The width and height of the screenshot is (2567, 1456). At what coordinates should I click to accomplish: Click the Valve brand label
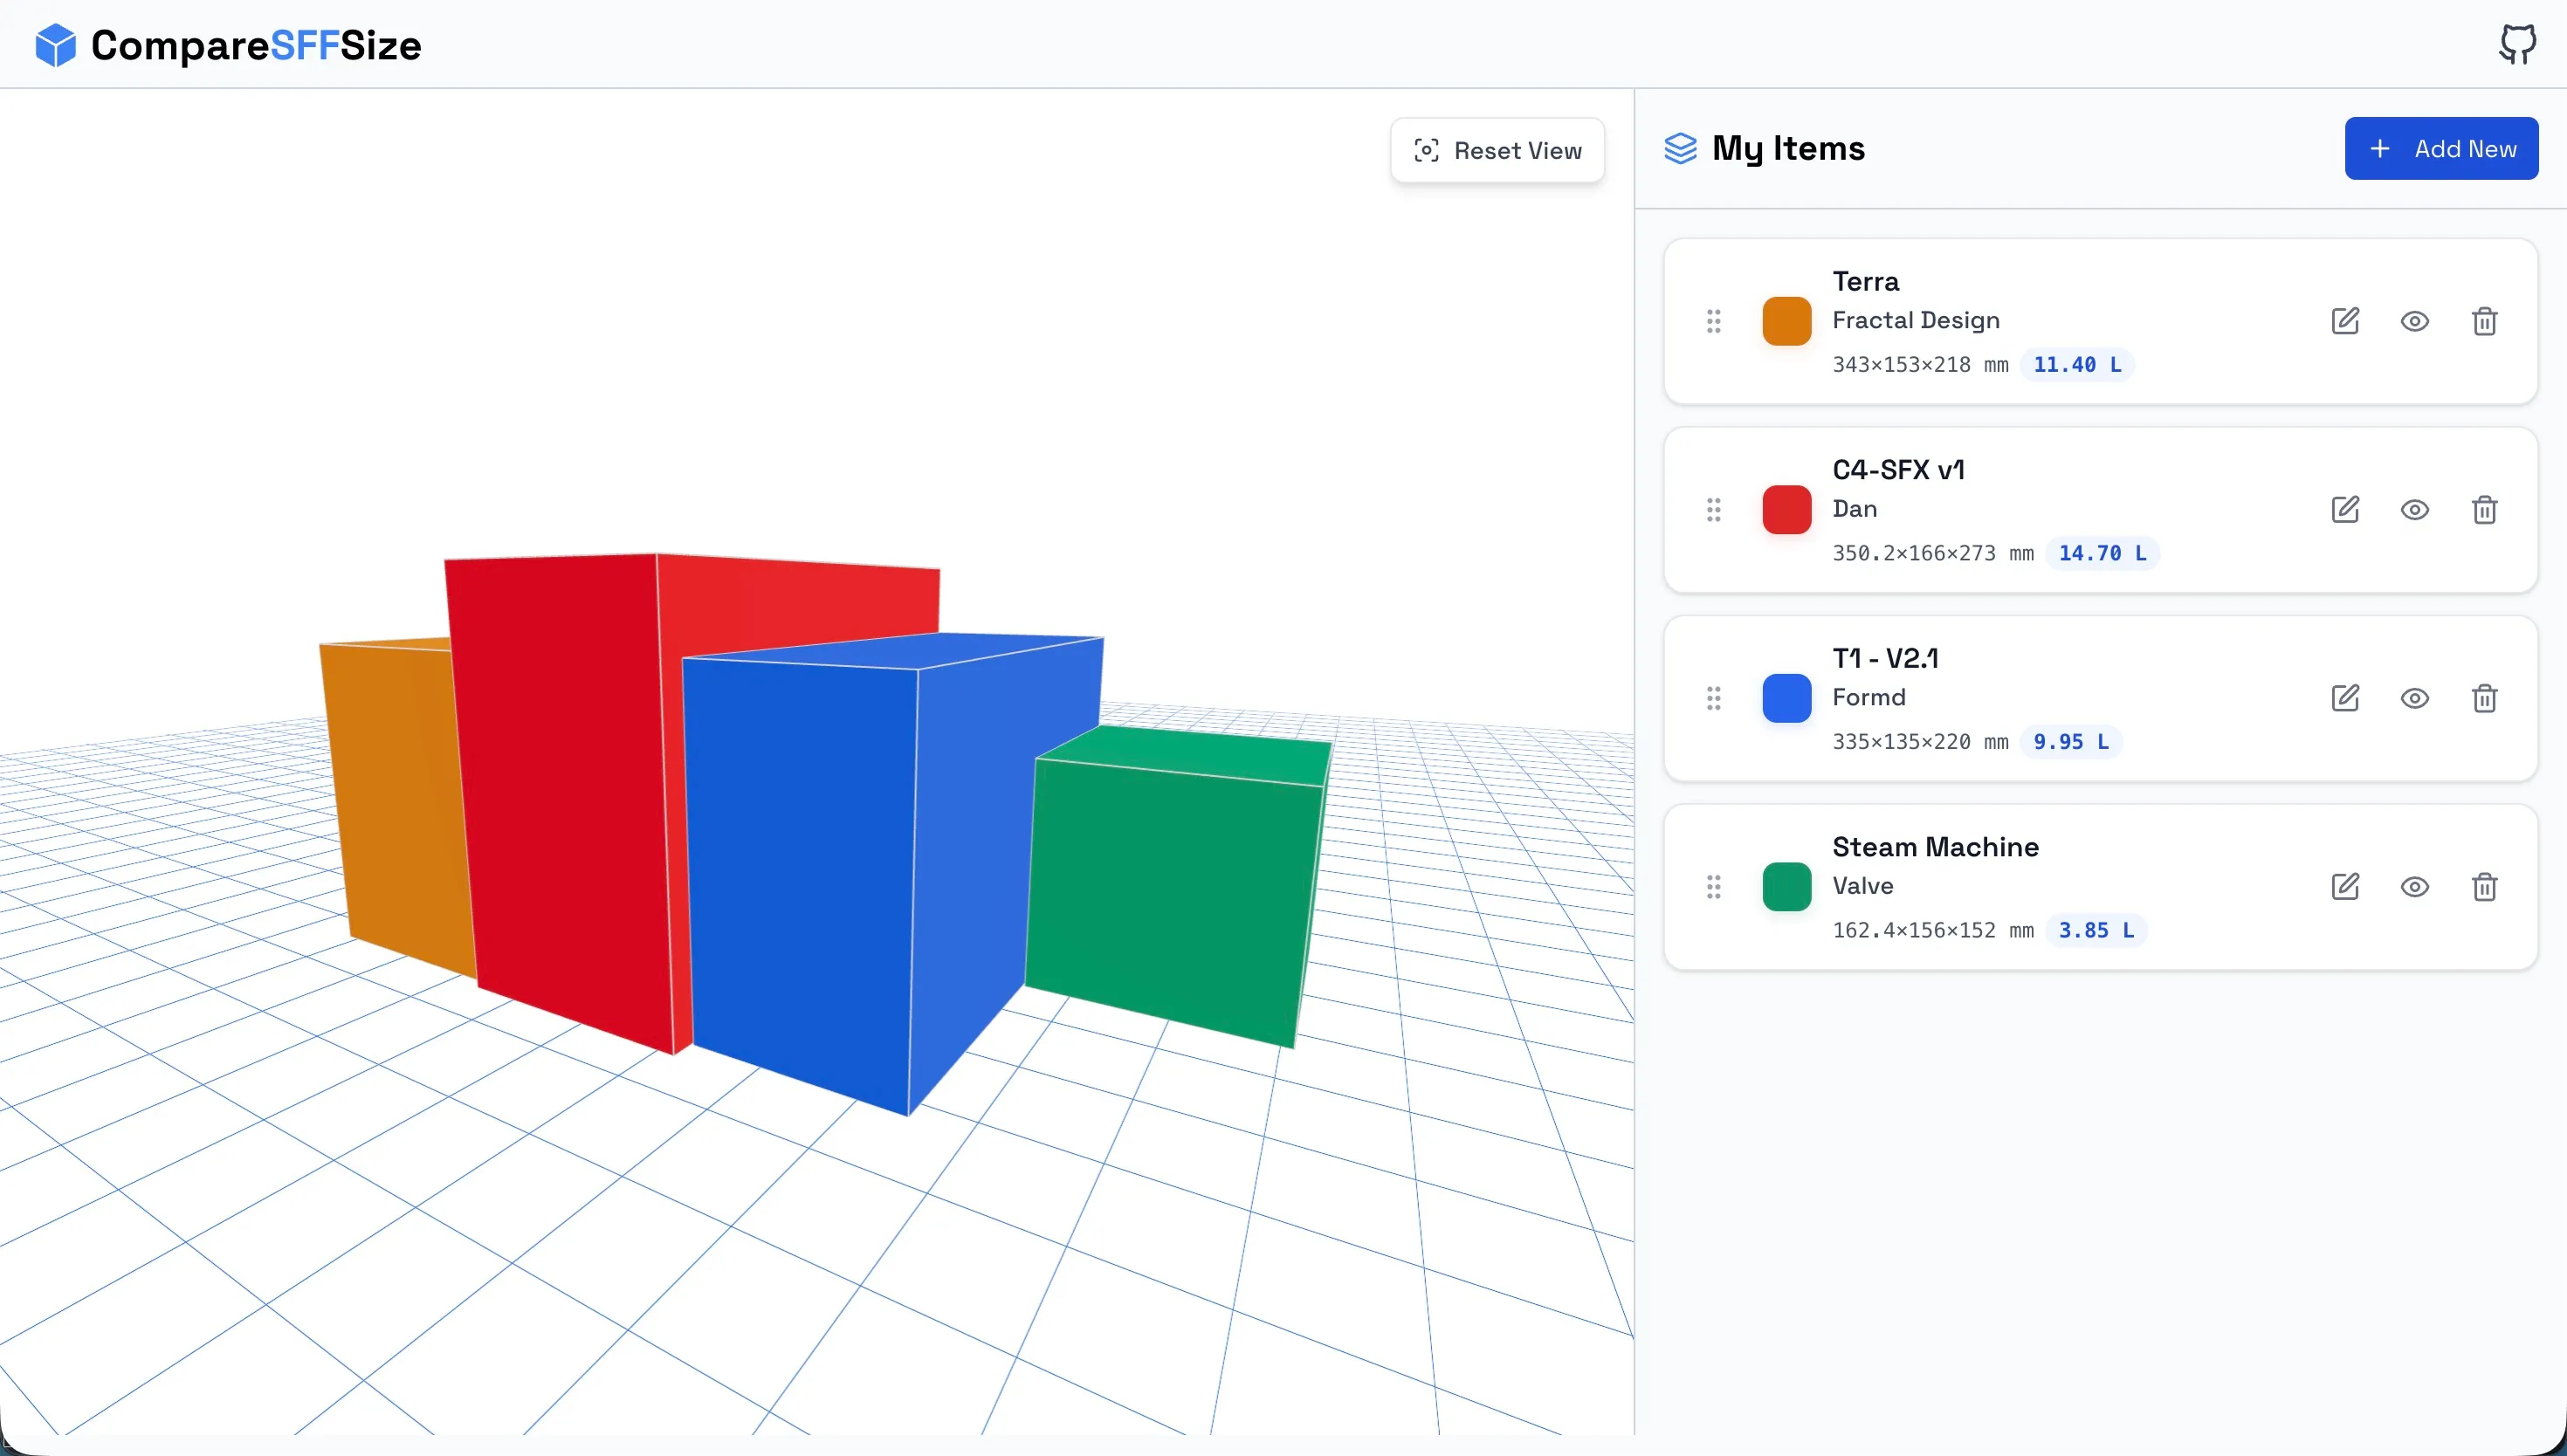click(1862, 886)
